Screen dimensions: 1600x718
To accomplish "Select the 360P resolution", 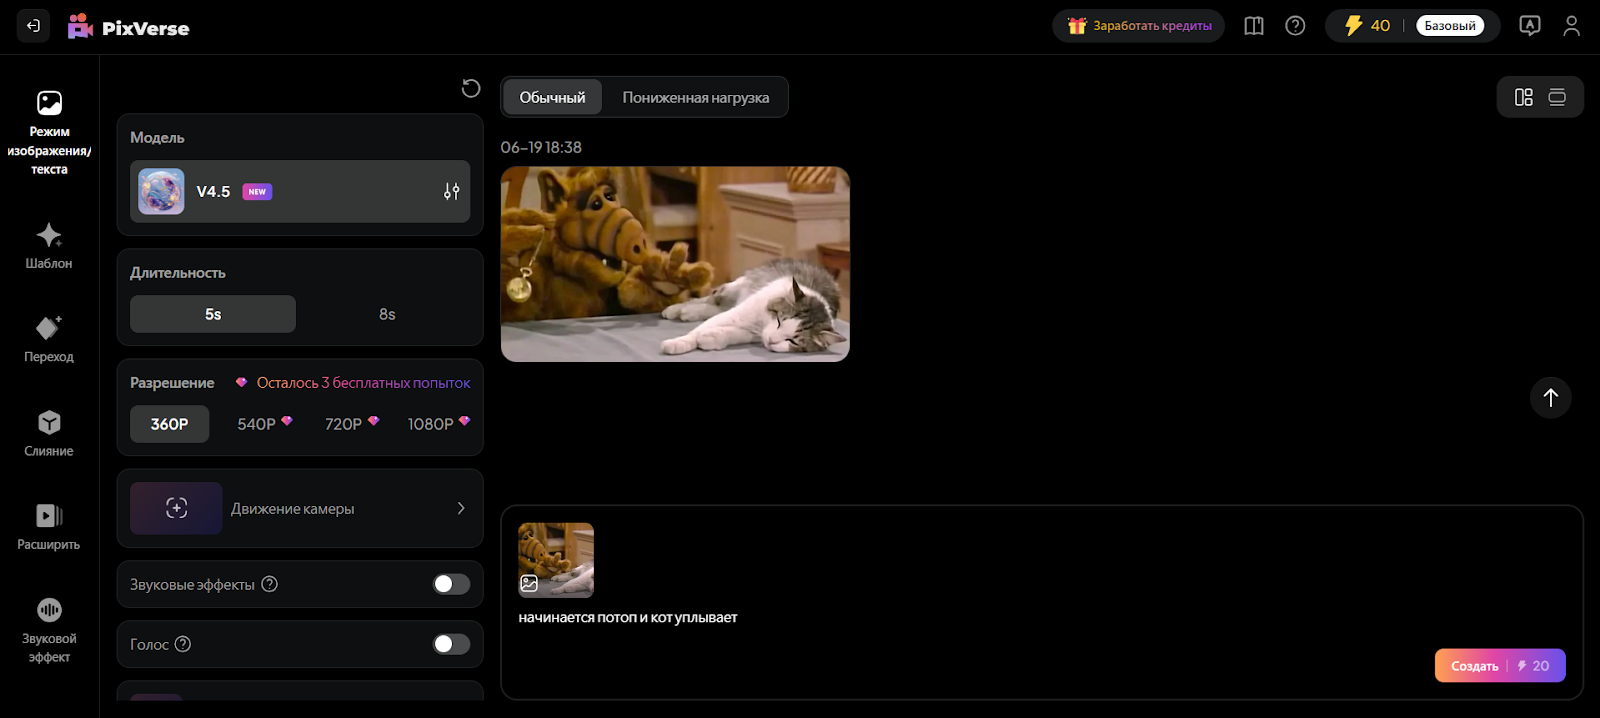I will [170, 424].
